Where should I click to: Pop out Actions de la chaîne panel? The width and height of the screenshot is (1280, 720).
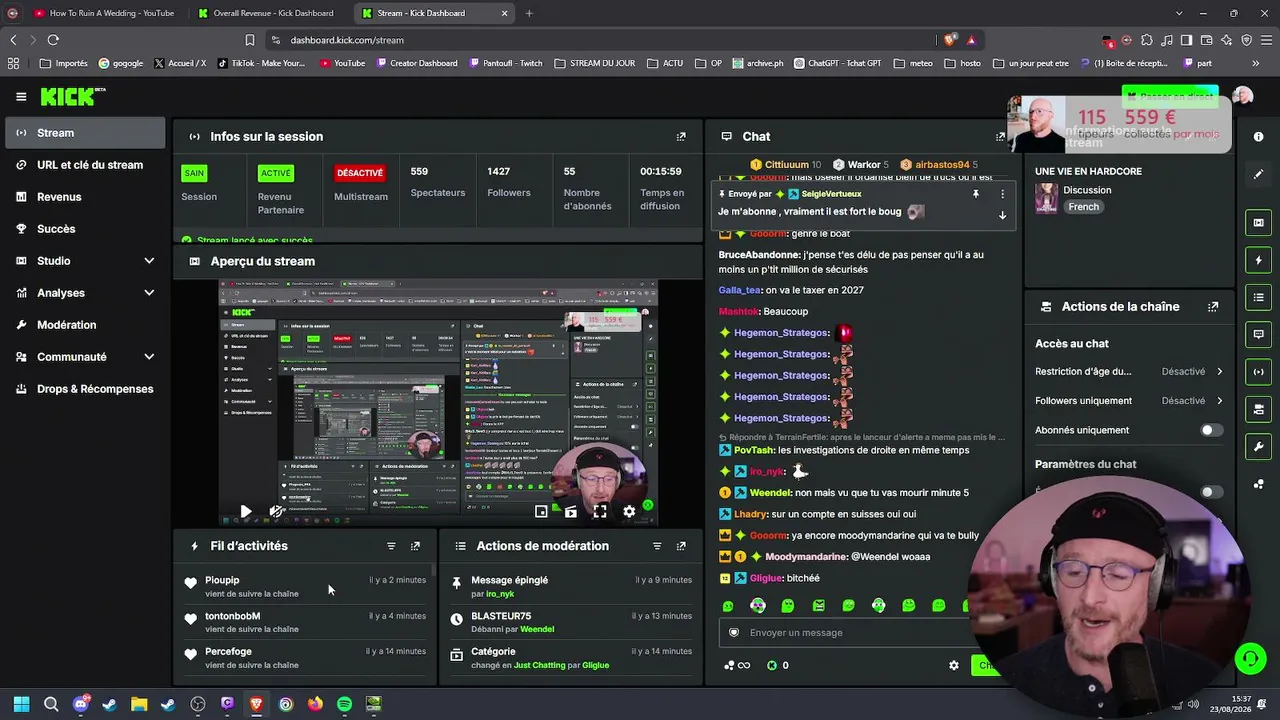tap(1213, 307)
